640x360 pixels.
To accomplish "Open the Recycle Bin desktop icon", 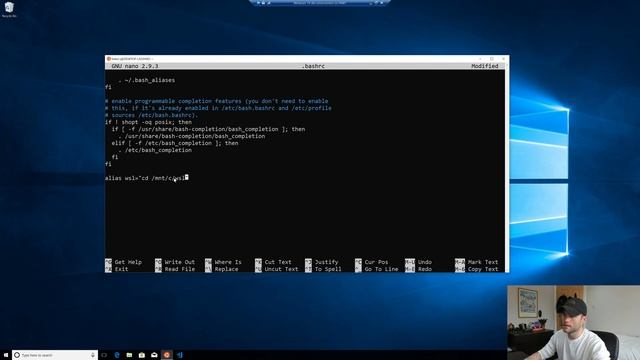I will click(9, 9).
